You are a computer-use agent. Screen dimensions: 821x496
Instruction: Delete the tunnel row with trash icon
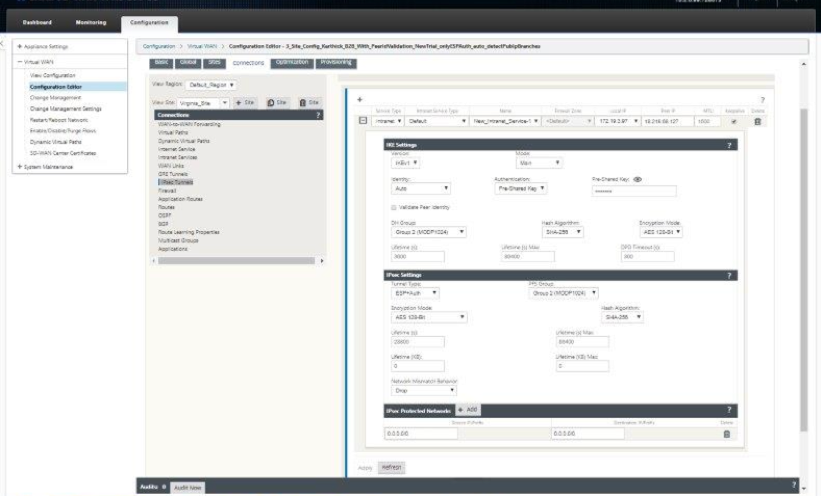tap(757, 122)
